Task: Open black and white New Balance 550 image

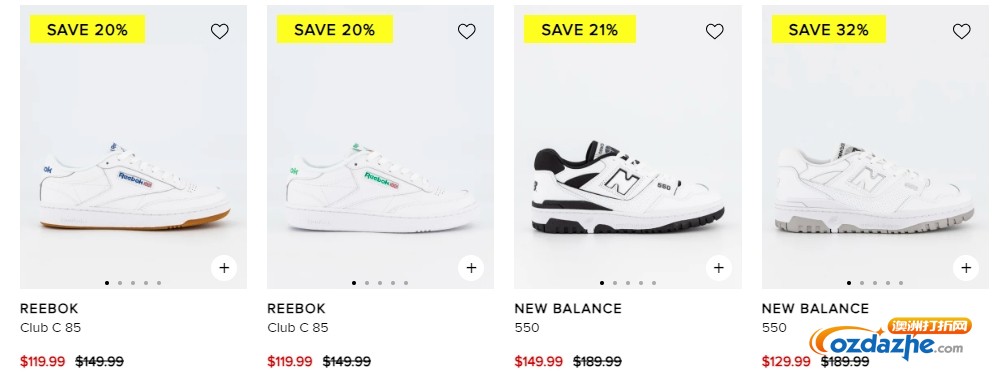Action: (x=628, y=147)
